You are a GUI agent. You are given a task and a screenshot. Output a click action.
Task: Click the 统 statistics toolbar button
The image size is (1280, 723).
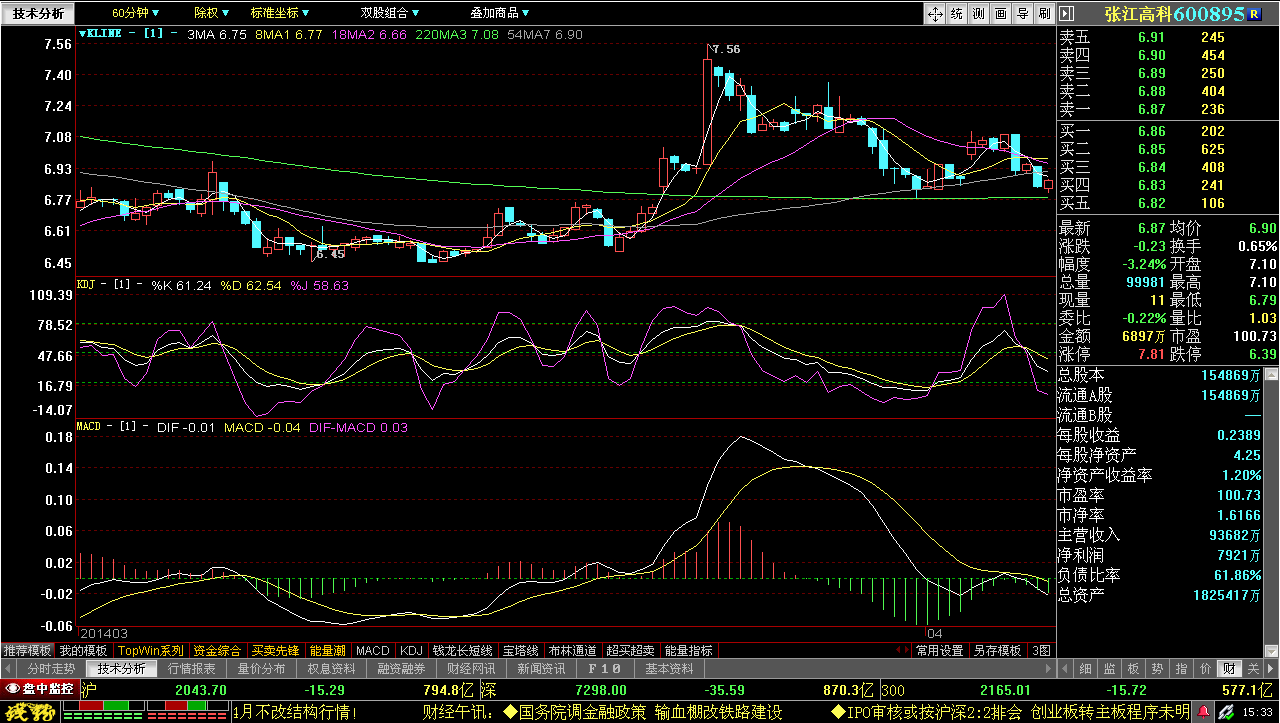click(956, 13)
